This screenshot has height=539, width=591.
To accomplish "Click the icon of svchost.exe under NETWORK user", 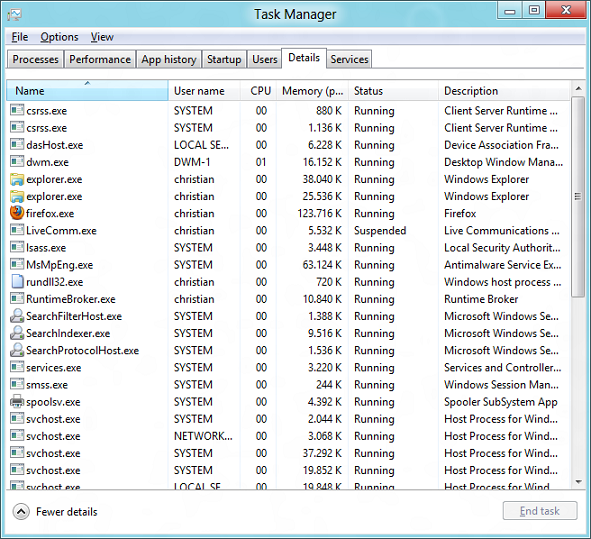I will tap(17, 436).
